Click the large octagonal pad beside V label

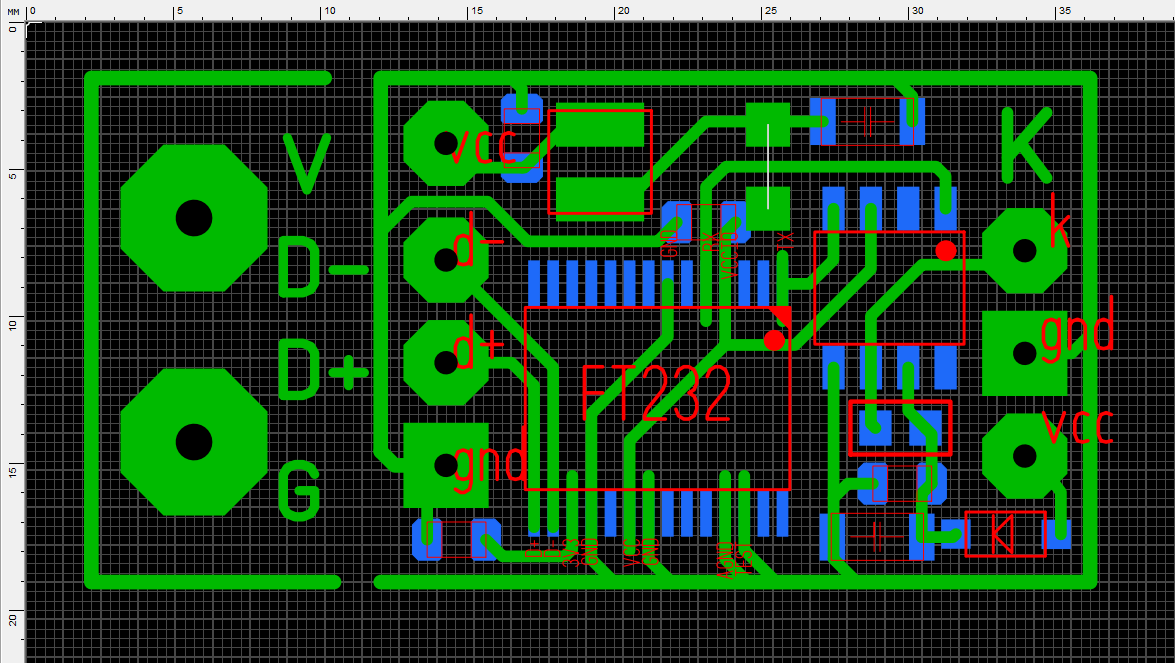tap(193, 218)
